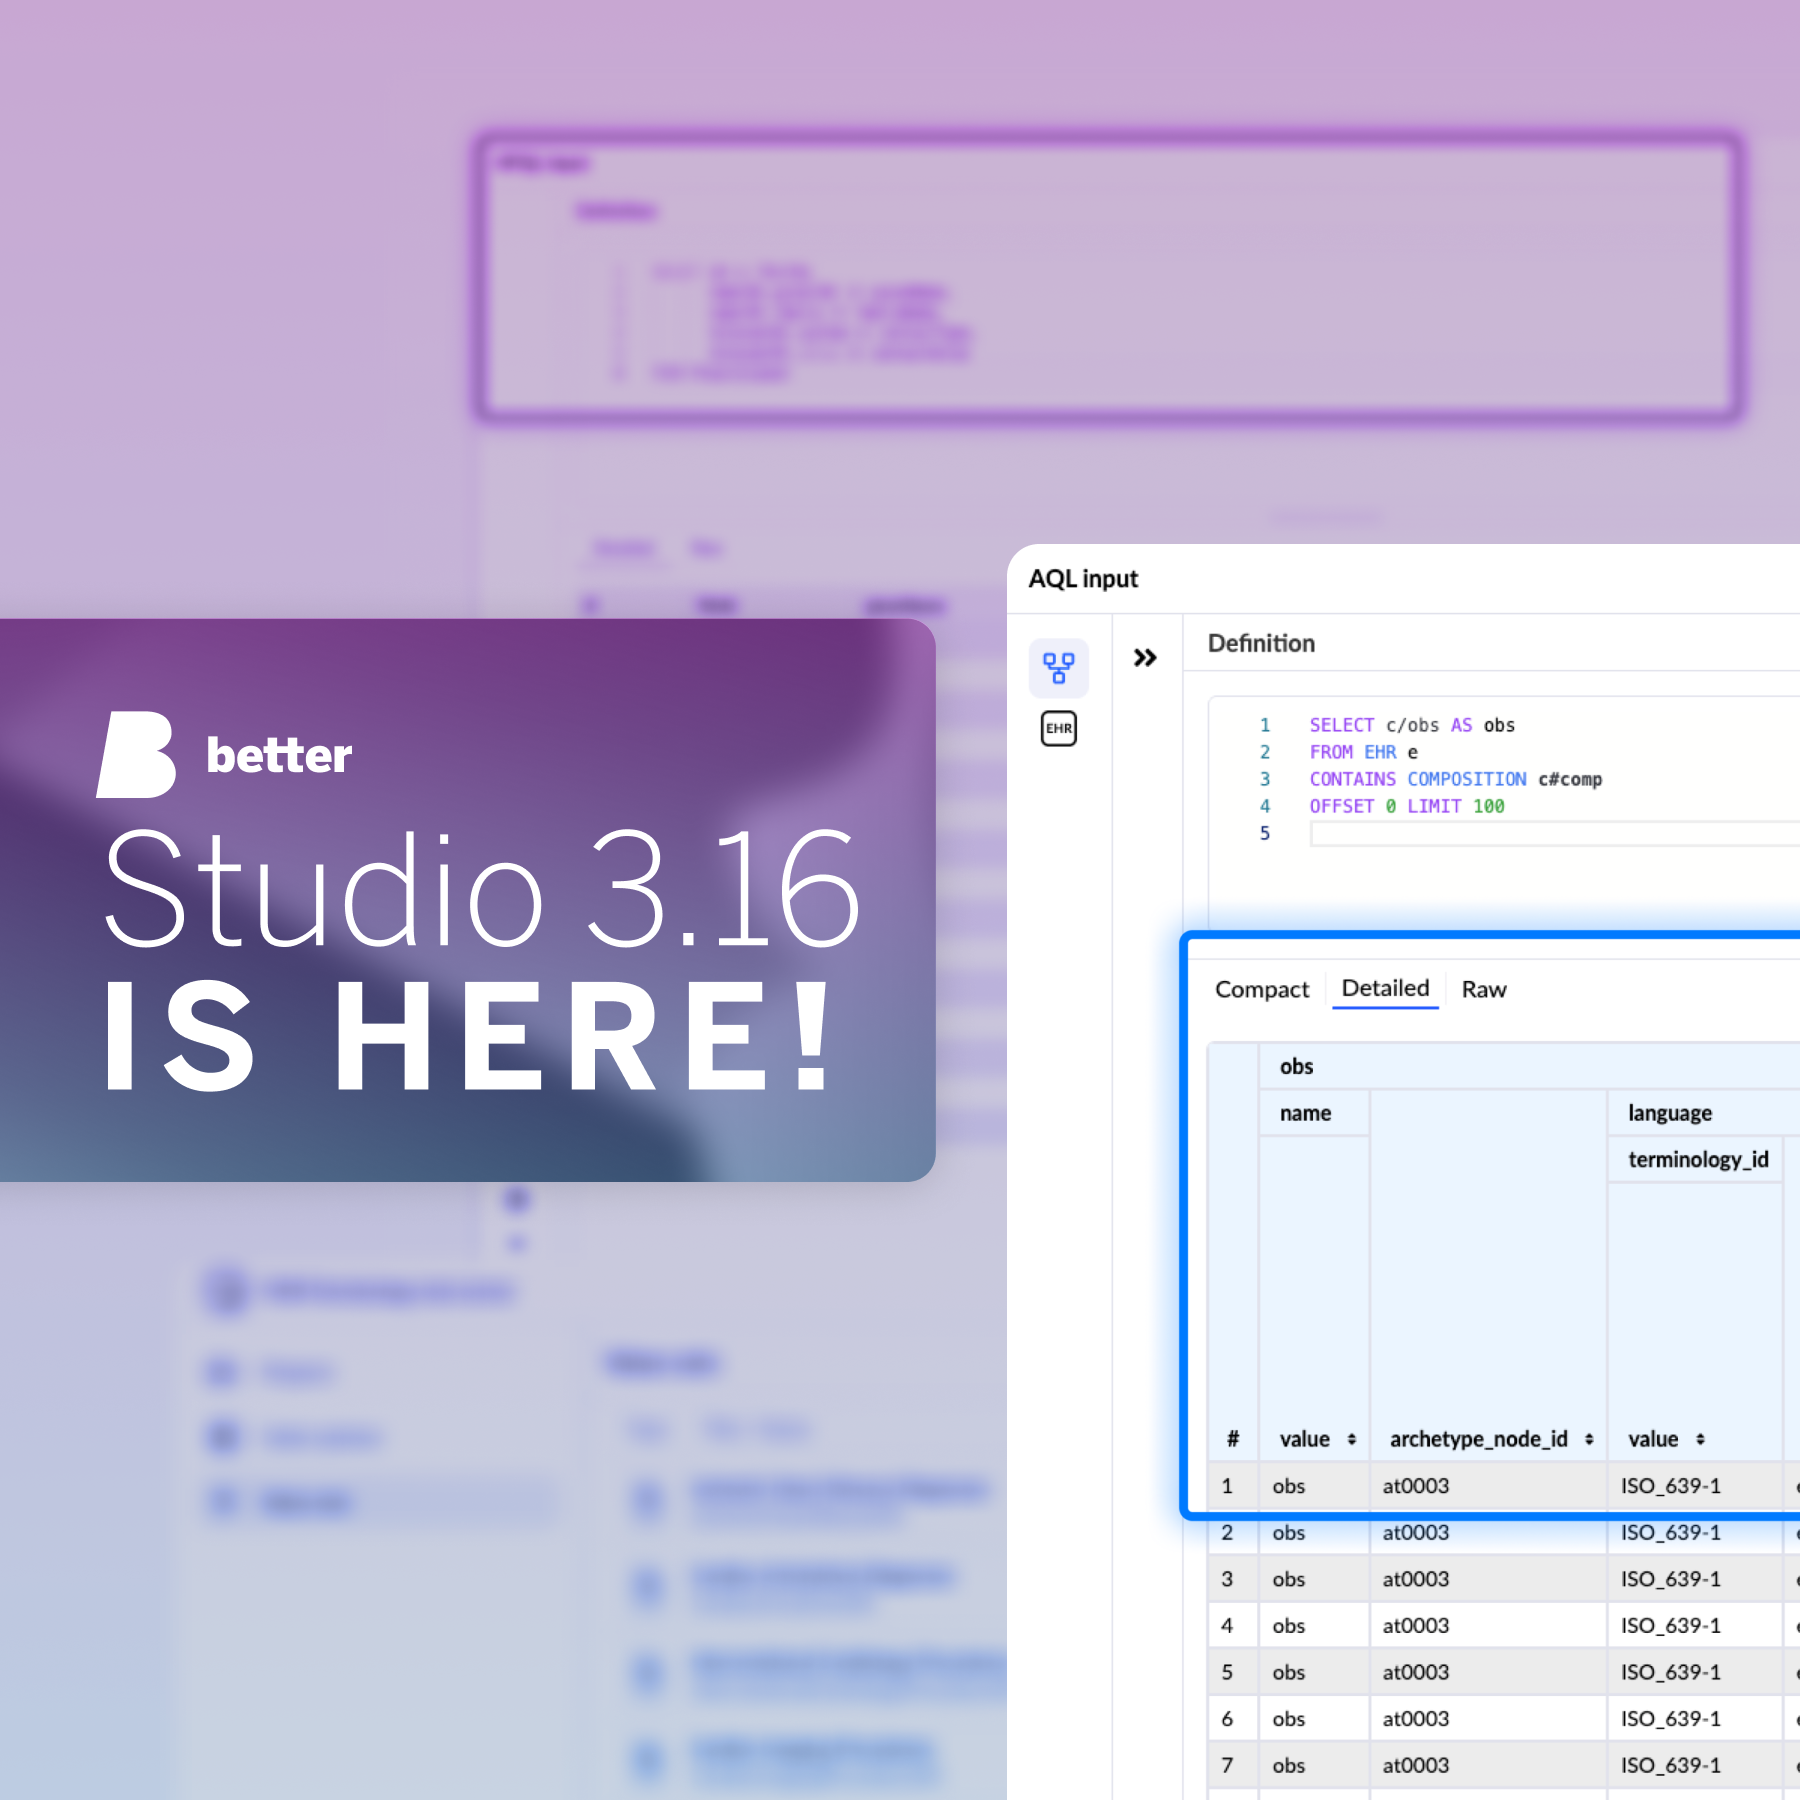This screenshot has width=1800, height=1800.
Task: Sort by name value column
Action: point(1351,1439)
